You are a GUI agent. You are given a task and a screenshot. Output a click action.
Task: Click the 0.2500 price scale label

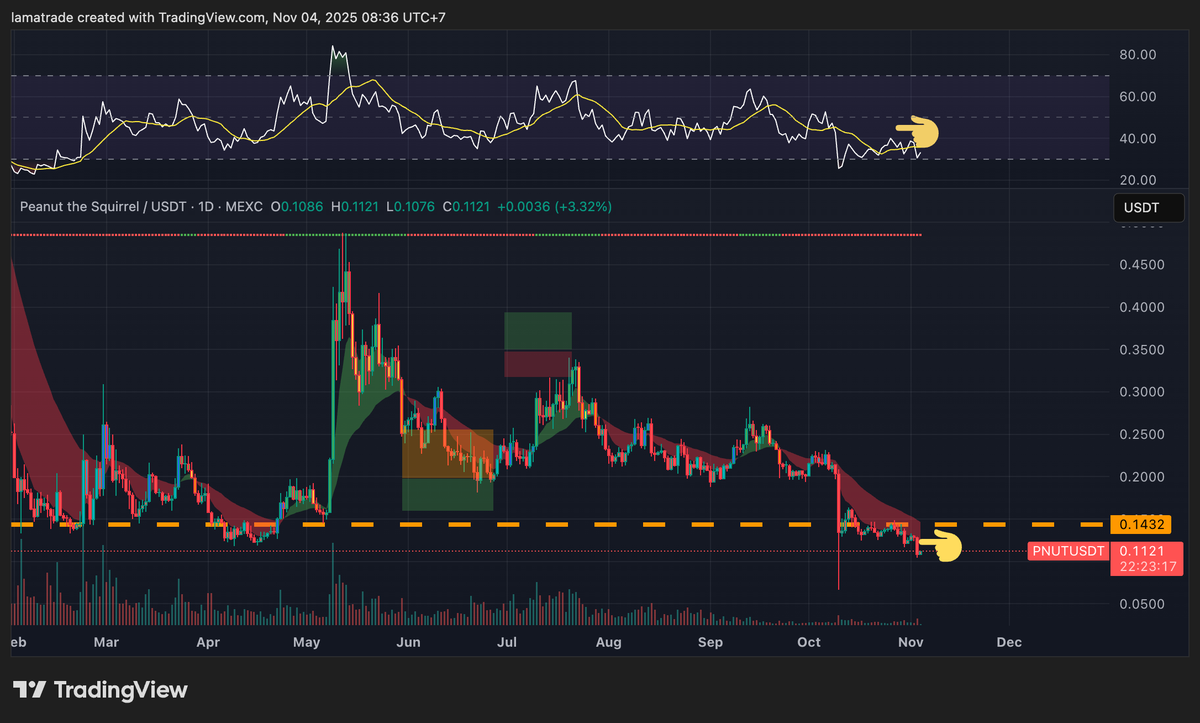(1140, 435)
